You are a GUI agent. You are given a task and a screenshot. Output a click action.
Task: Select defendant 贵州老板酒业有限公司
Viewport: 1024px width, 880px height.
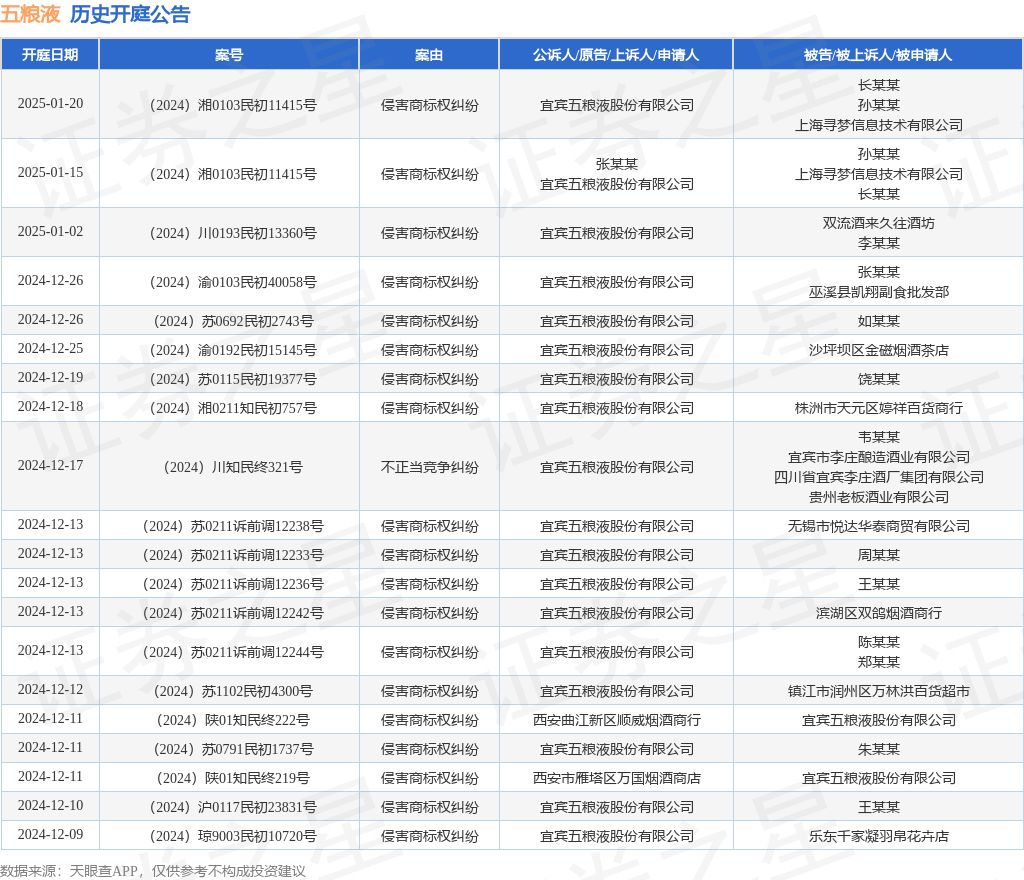878,497
